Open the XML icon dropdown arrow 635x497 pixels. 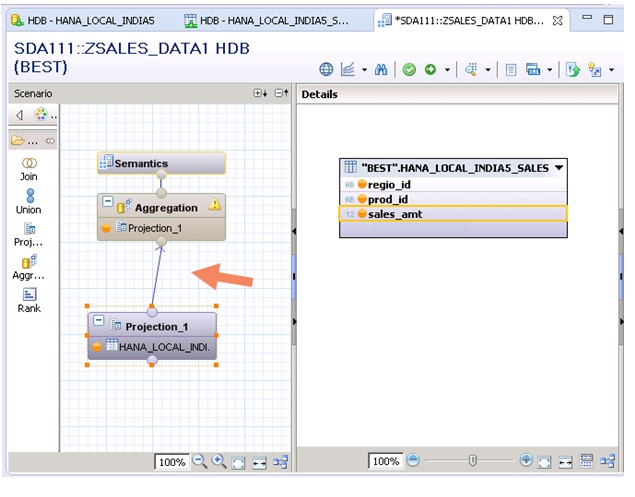click(x=550, y=70)
